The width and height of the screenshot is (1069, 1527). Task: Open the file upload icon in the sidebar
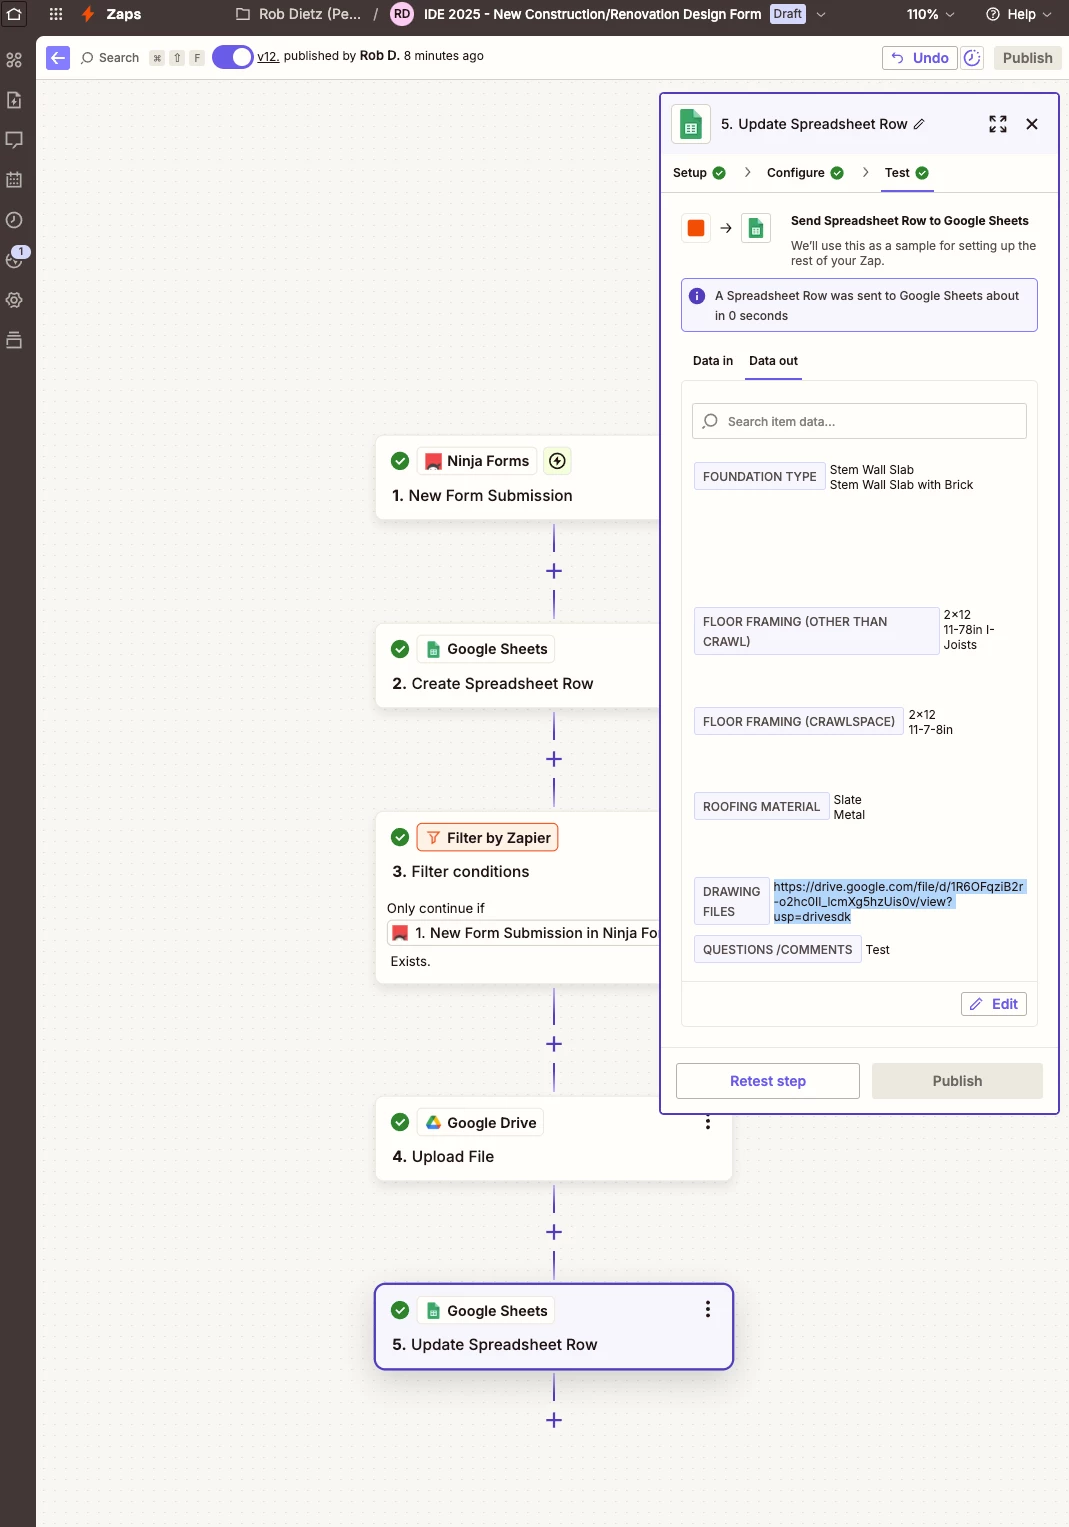tap(14, 100)
